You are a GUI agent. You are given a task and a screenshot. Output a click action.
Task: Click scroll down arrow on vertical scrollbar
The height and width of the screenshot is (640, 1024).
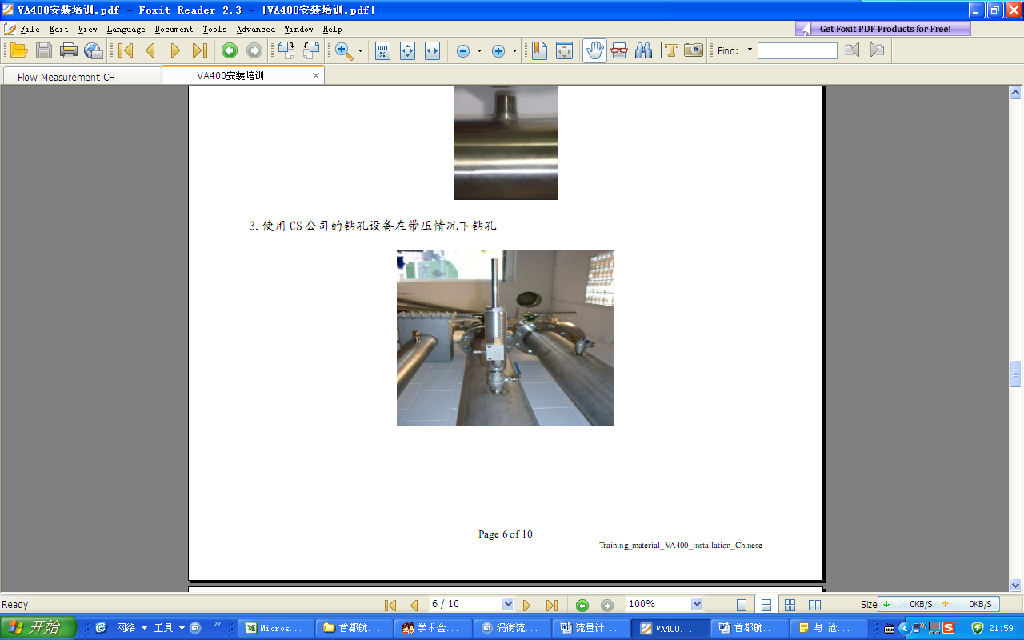1015,585
